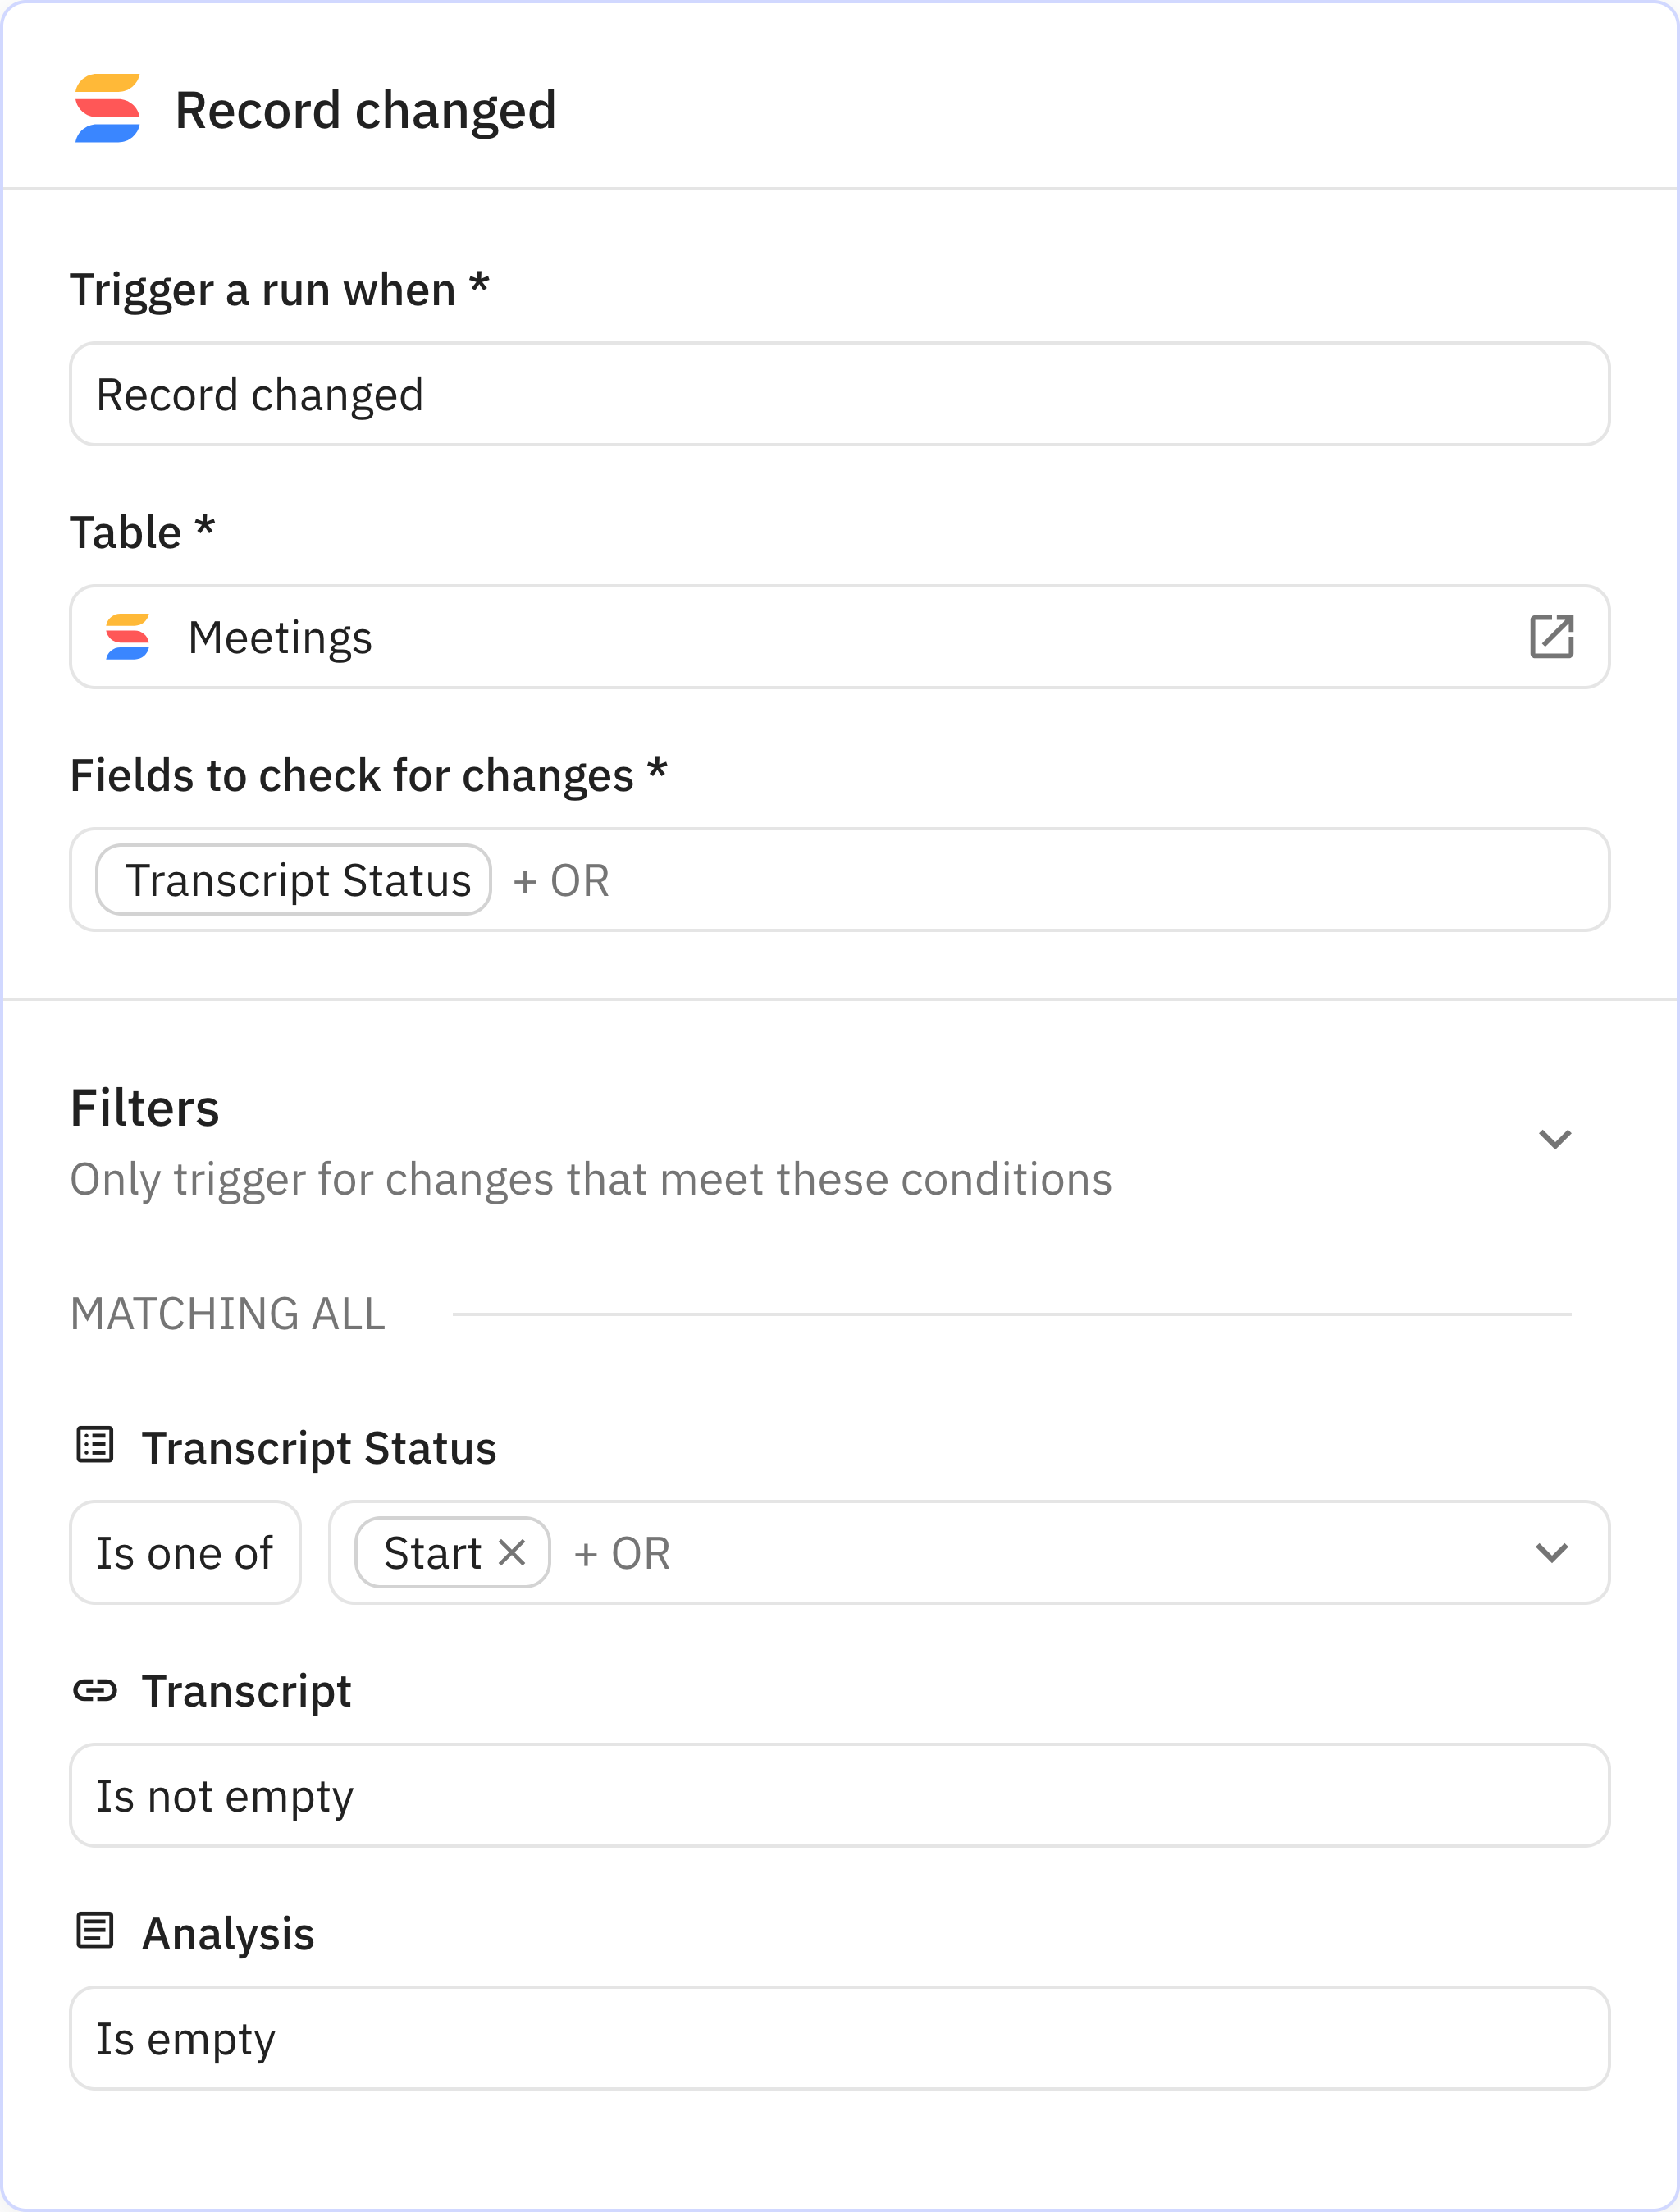The width and height of the screenshot is (1680, 2212).
Task: Open the Record changed trigger type selector
Action: [840, 394]
